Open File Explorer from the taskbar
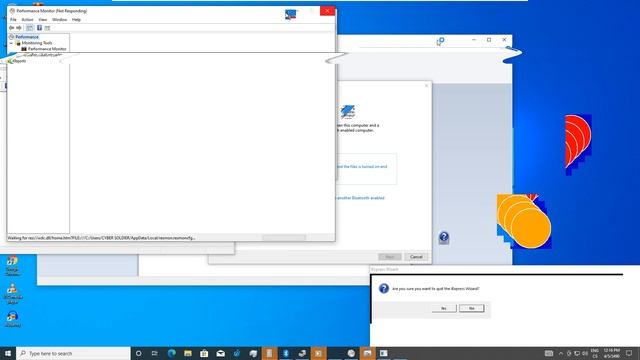 (188, 353)
